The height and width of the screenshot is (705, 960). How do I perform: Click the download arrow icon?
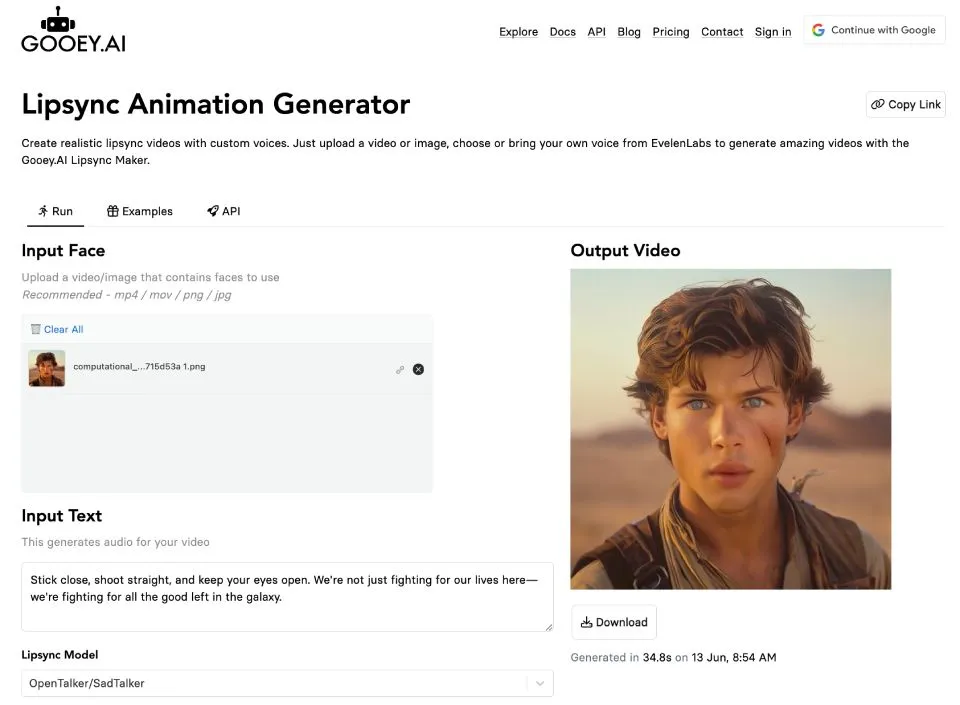[587, 622]
